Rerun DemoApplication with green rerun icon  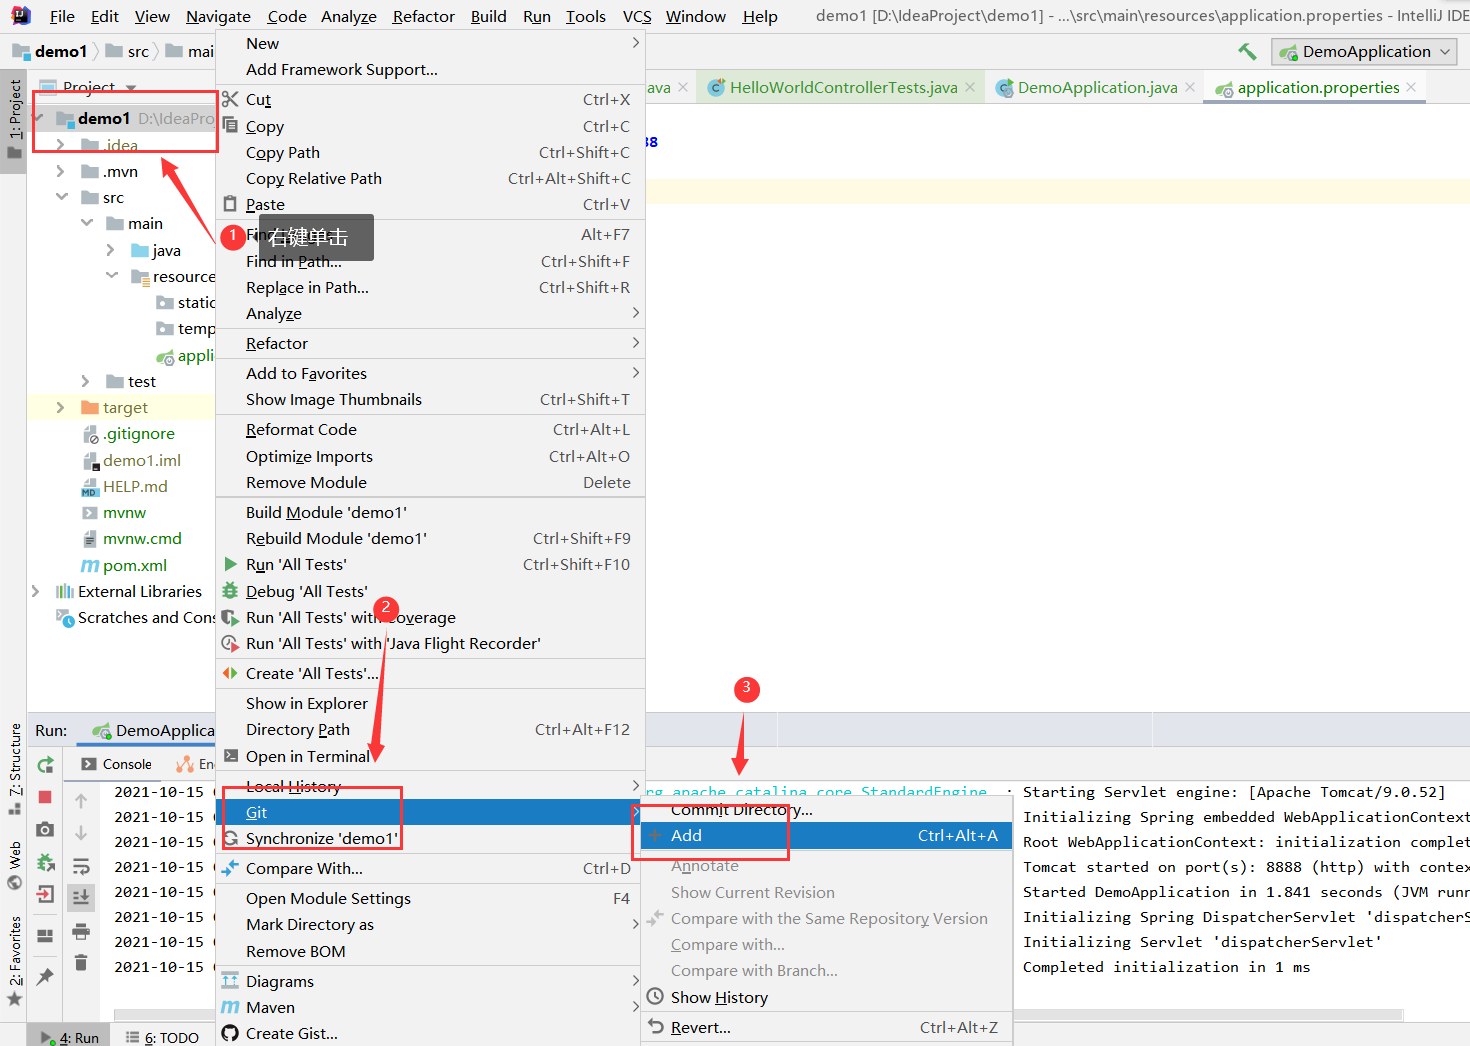[45, 765]
